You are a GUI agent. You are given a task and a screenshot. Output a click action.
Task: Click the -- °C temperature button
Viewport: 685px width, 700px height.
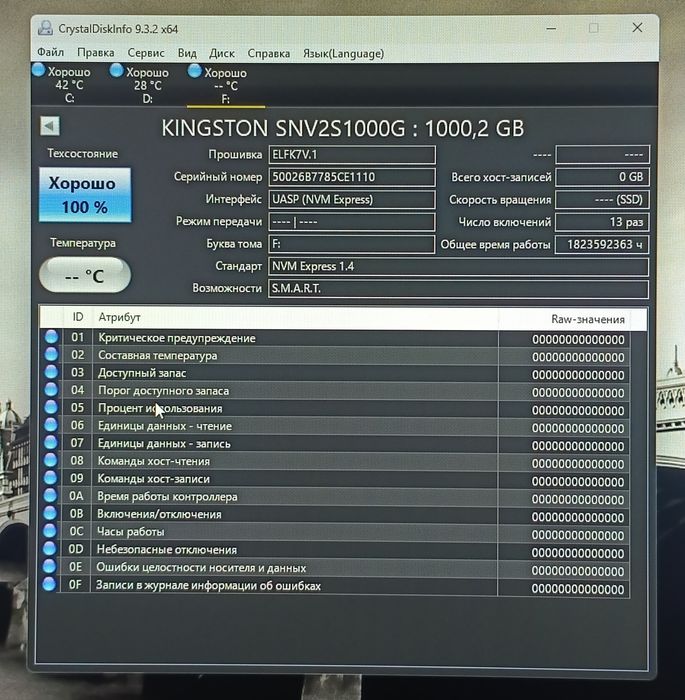point(85,275)
